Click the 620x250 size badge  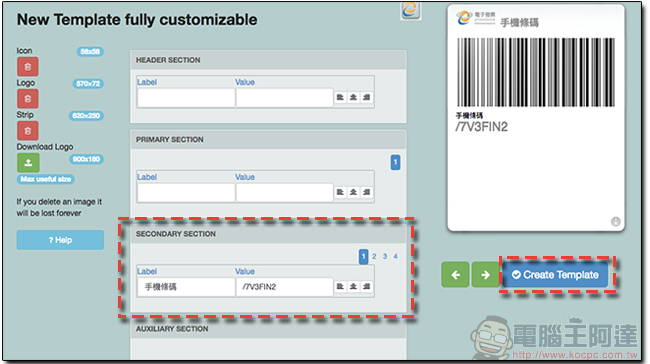(86, 116)
